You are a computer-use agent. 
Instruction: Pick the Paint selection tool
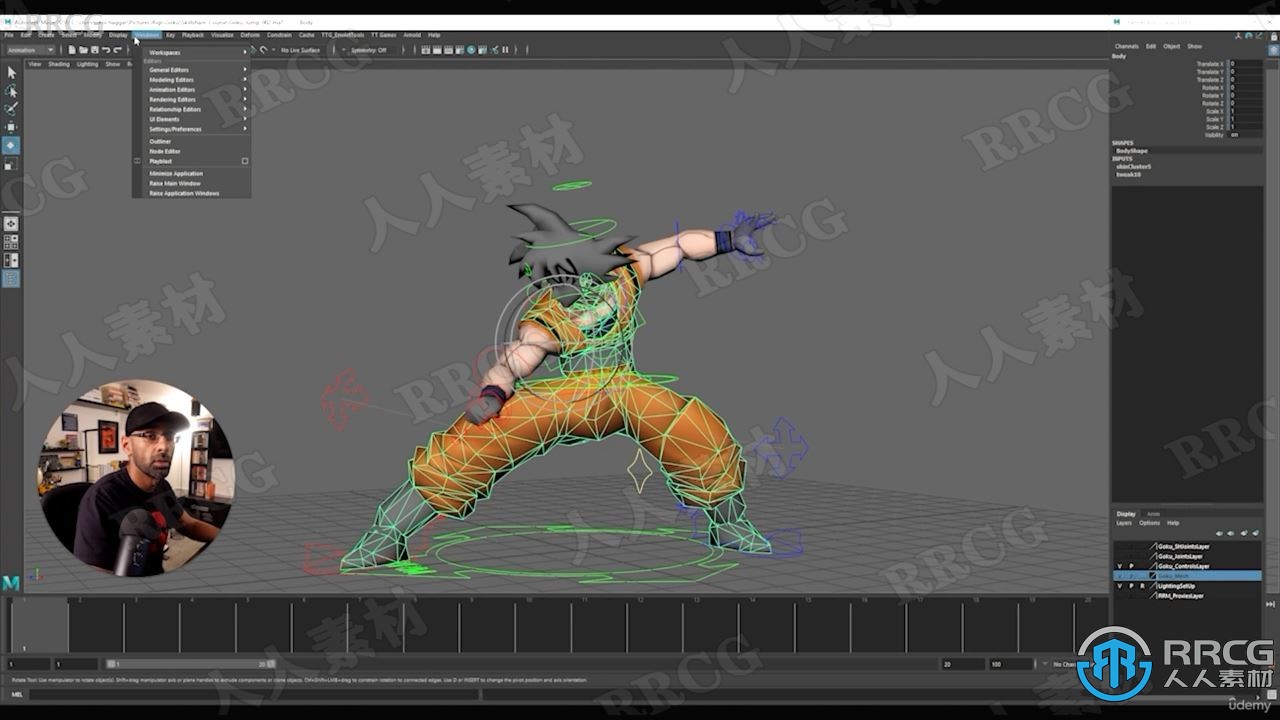(11, 109)
